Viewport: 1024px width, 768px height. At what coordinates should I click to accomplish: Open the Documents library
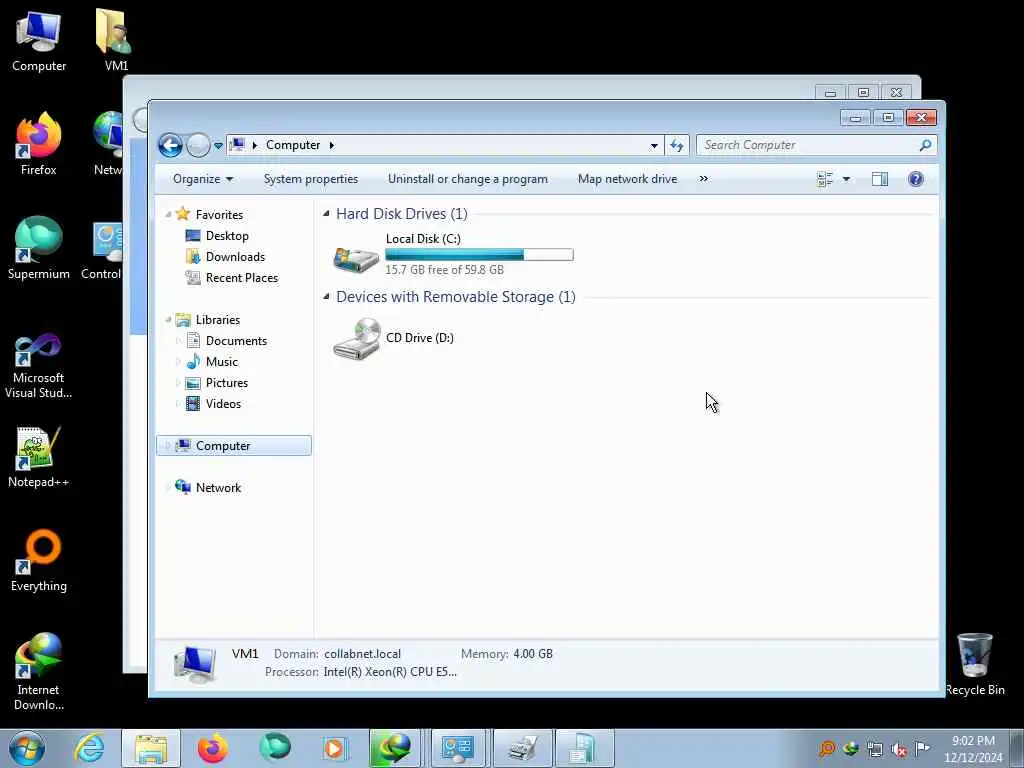235,340
